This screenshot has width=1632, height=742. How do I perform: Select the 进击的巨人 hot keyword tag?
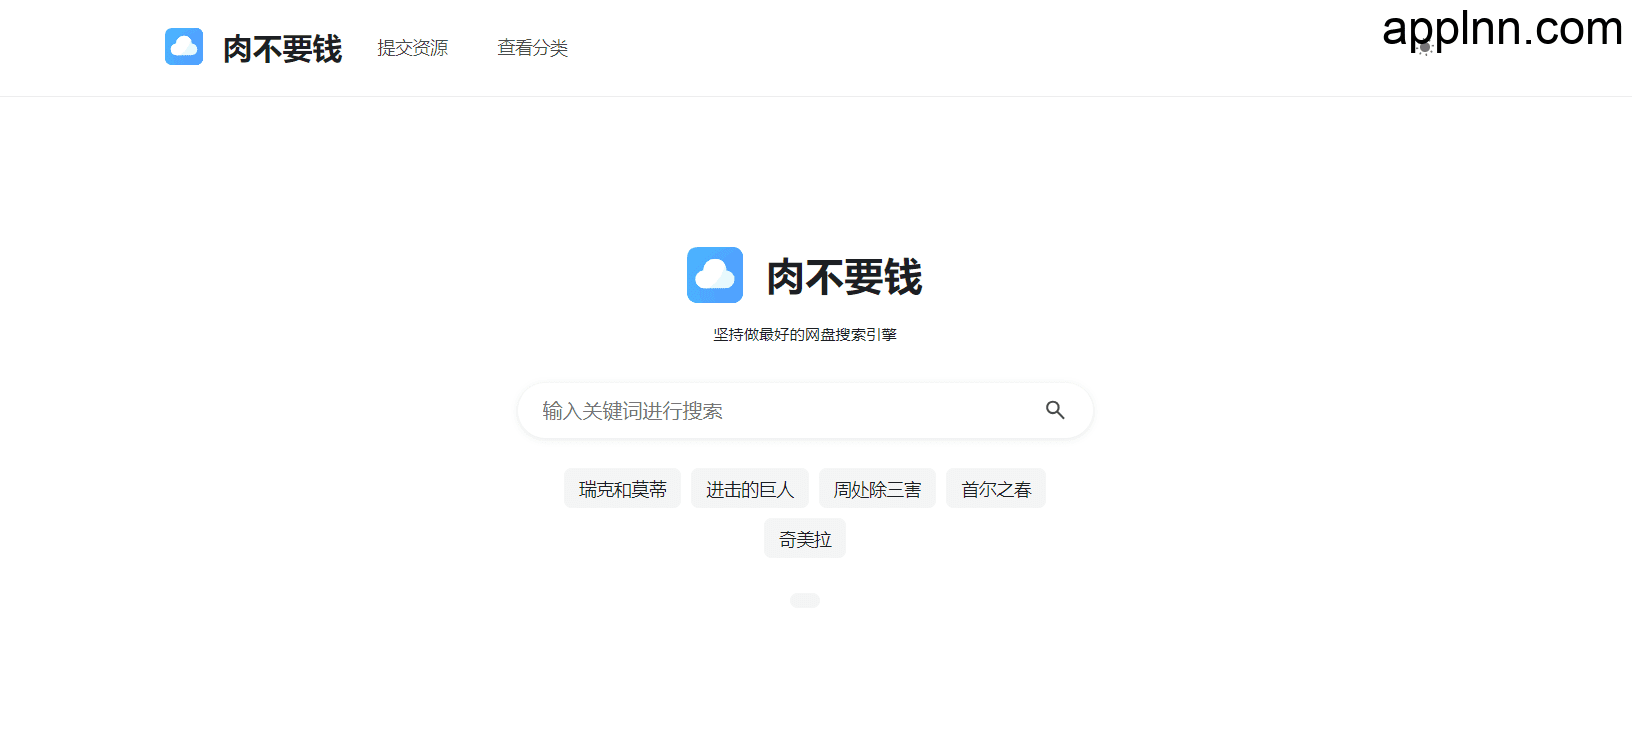click(750, 489)
